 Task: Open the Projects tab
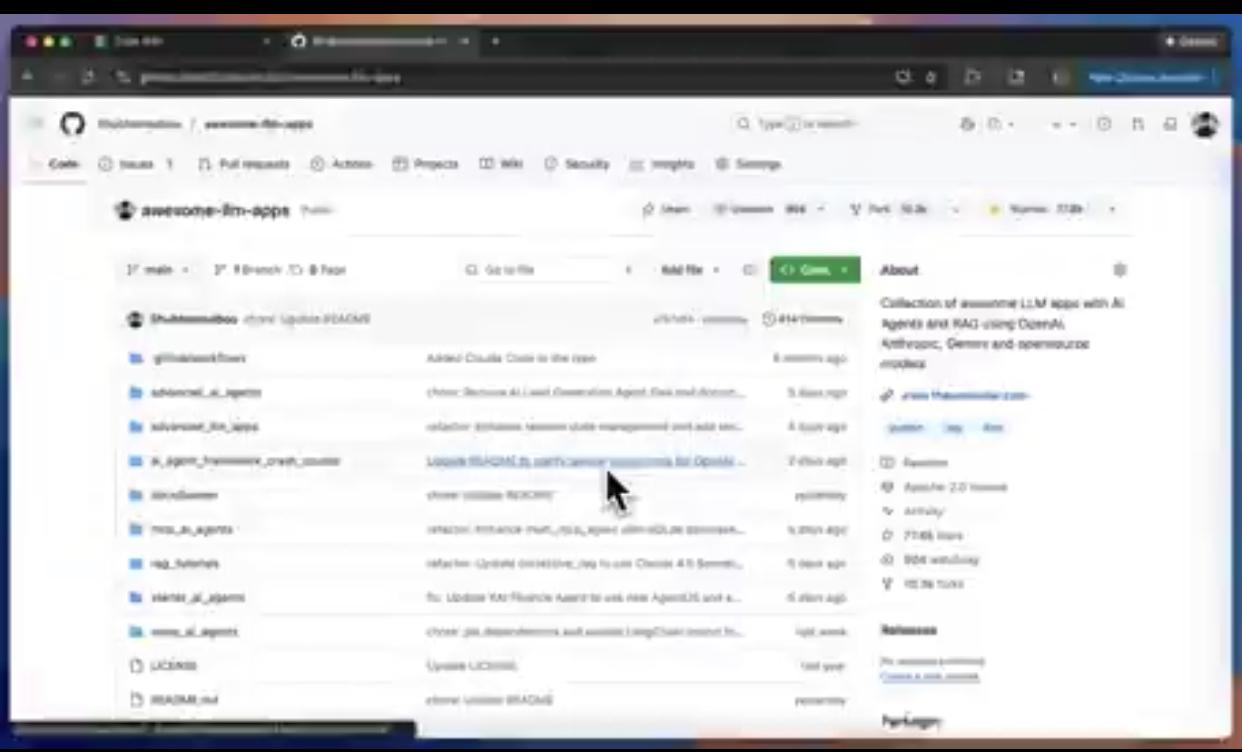tap(426, 164)
